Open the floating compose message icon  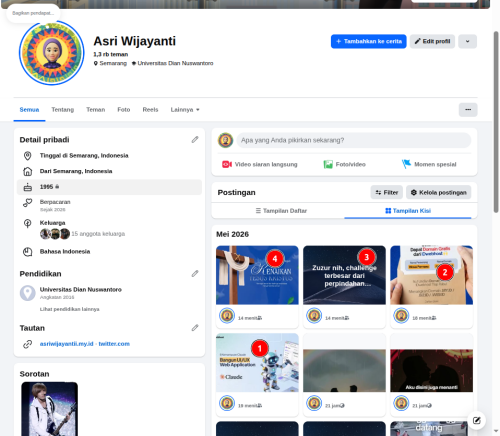tap(477, 420)
